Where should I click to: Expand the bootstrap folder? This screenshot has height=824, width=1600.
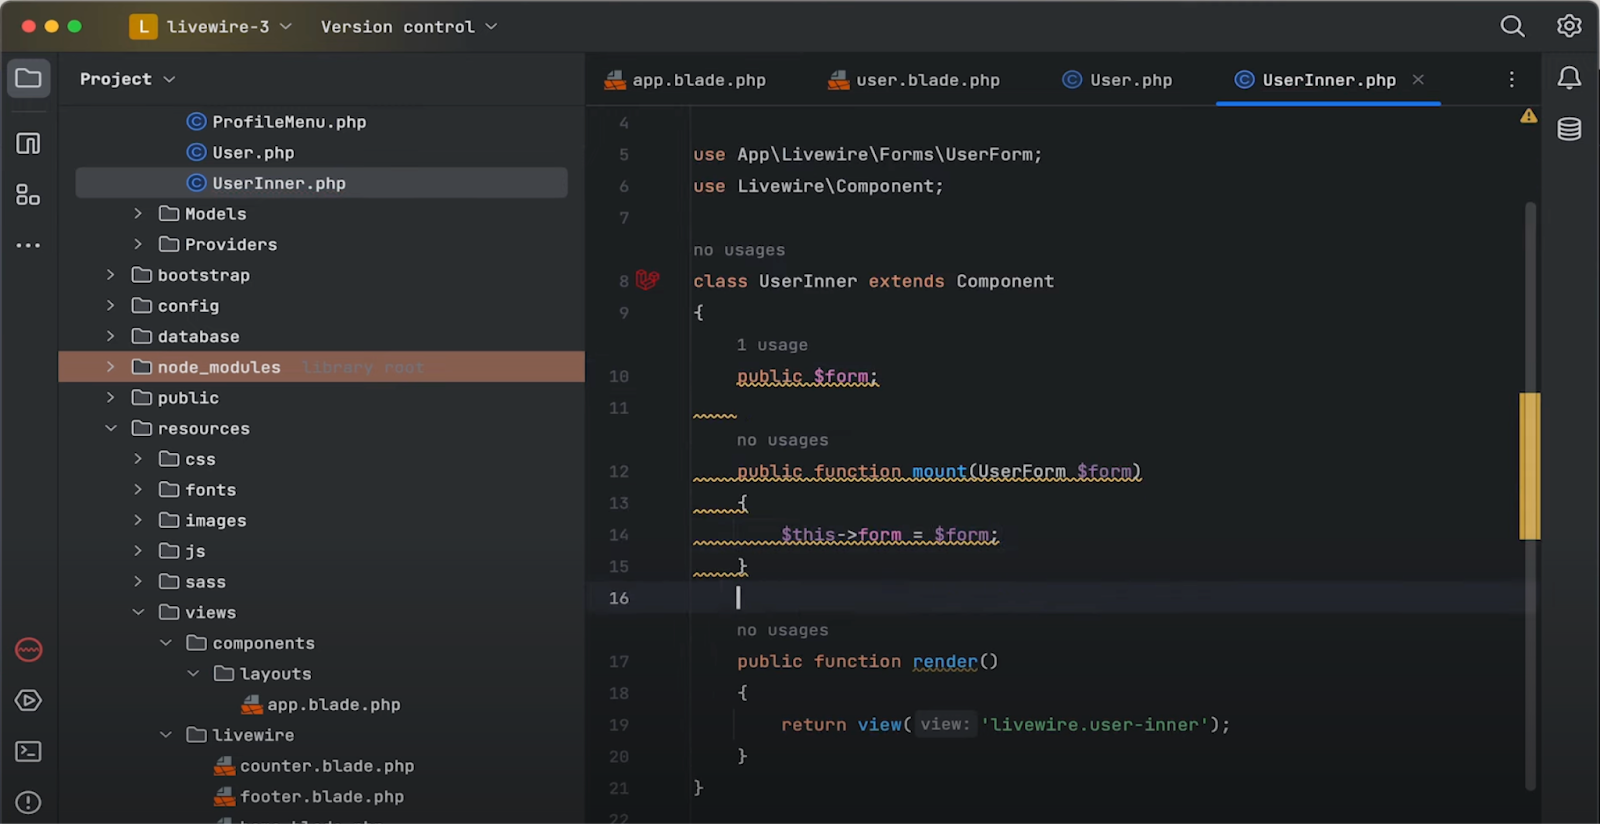tap(111, 275)
